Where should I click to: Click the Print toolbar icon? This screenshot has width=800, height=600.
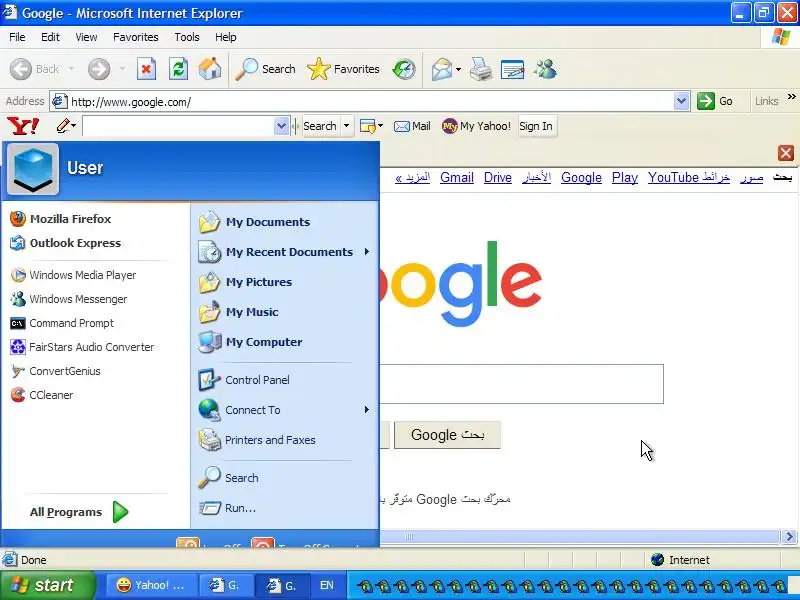[x=481, y=69]
